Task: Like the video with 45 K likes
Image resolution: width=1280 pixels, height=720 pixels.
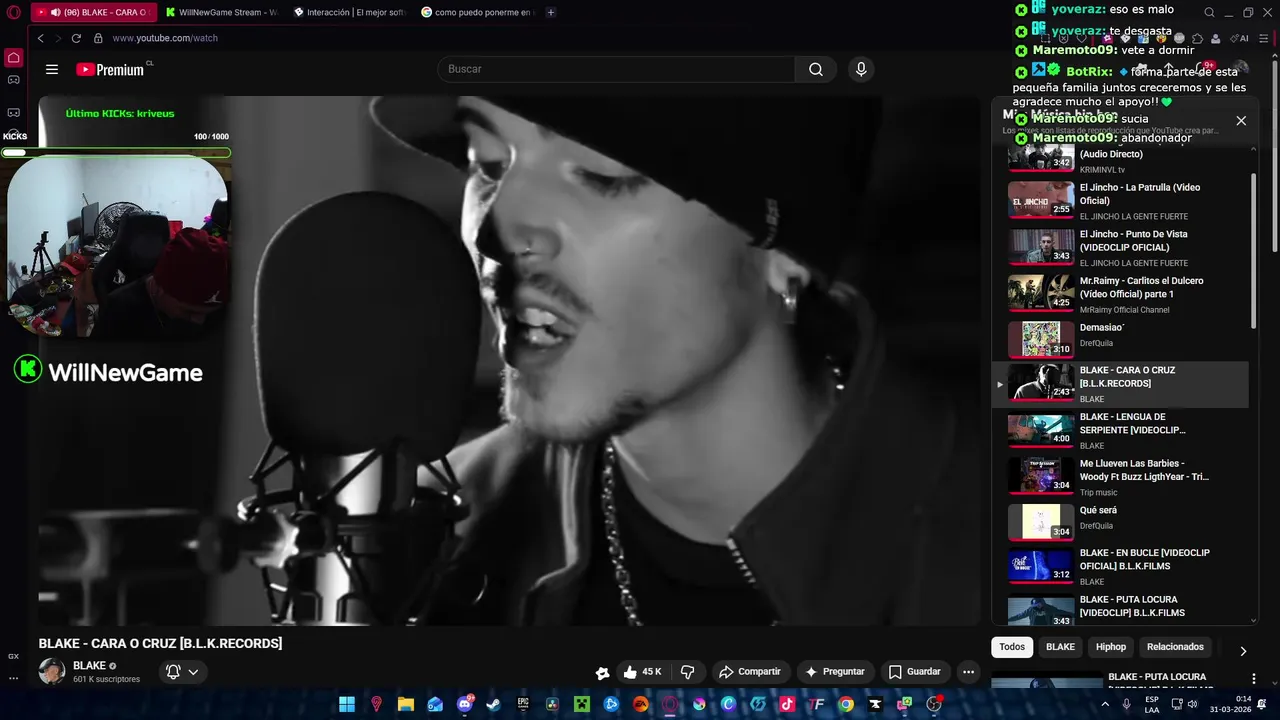Action: 641,672
